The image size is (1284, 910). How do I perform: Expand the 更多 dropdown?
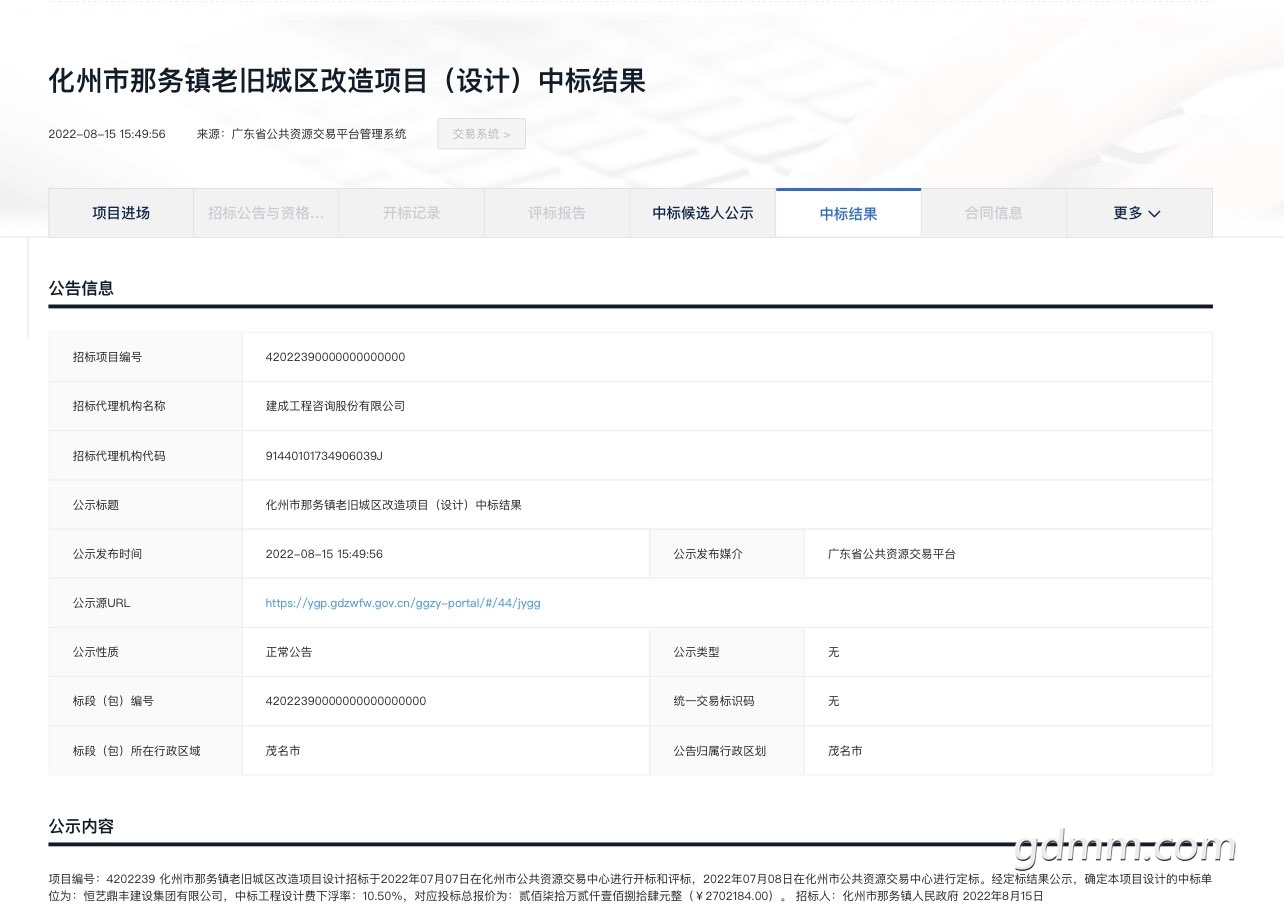tap(1139, 213)
